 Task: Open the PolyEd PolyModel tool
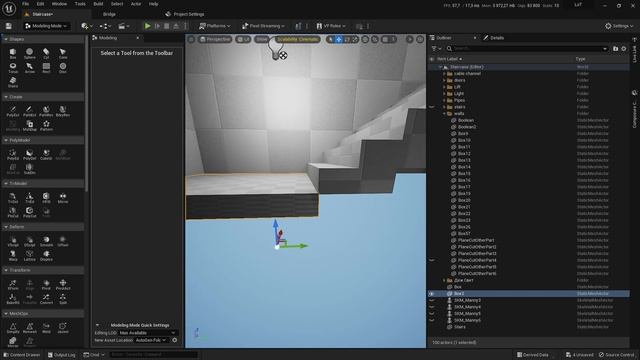13,154
